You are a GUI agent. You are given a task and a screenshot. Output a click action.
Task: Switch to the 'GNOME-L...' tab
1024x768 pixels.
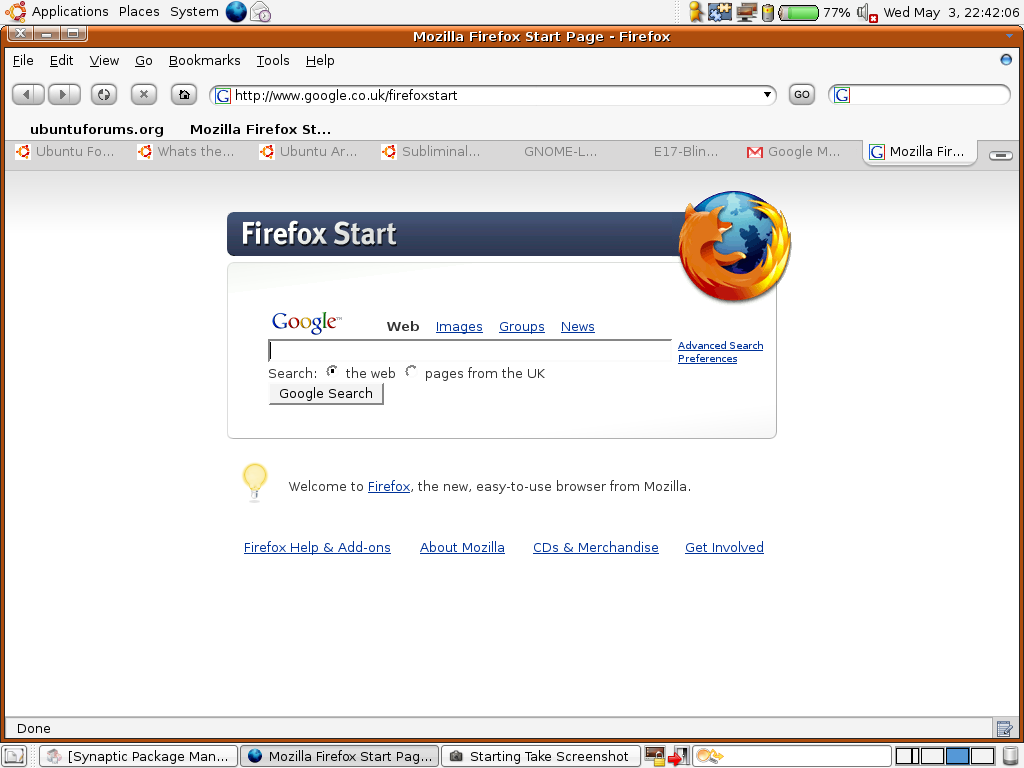pos(560,152)
